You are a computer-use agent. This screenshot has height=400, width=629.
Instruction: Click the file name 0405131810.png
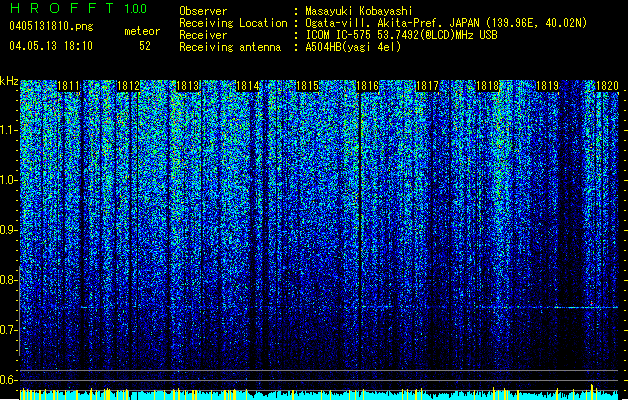pyautogui.click(x=51, y=26)
